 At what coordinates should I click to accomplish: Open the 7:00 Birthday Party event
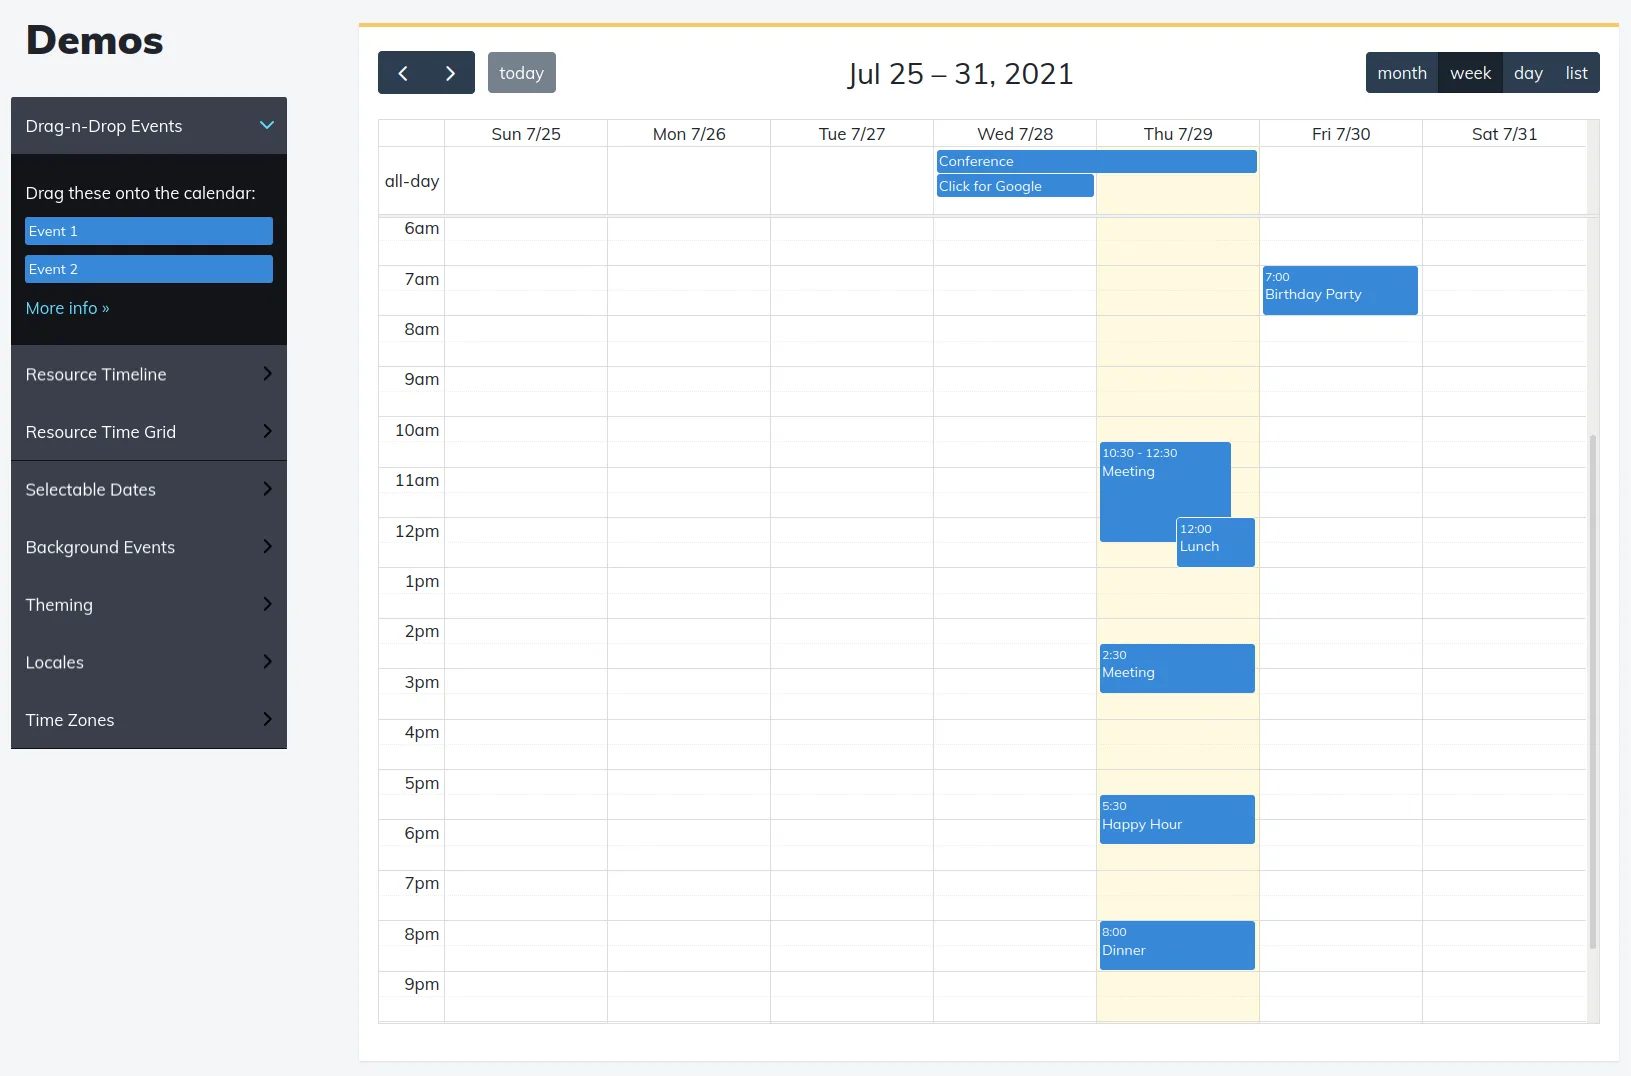tap(1340, 290)
